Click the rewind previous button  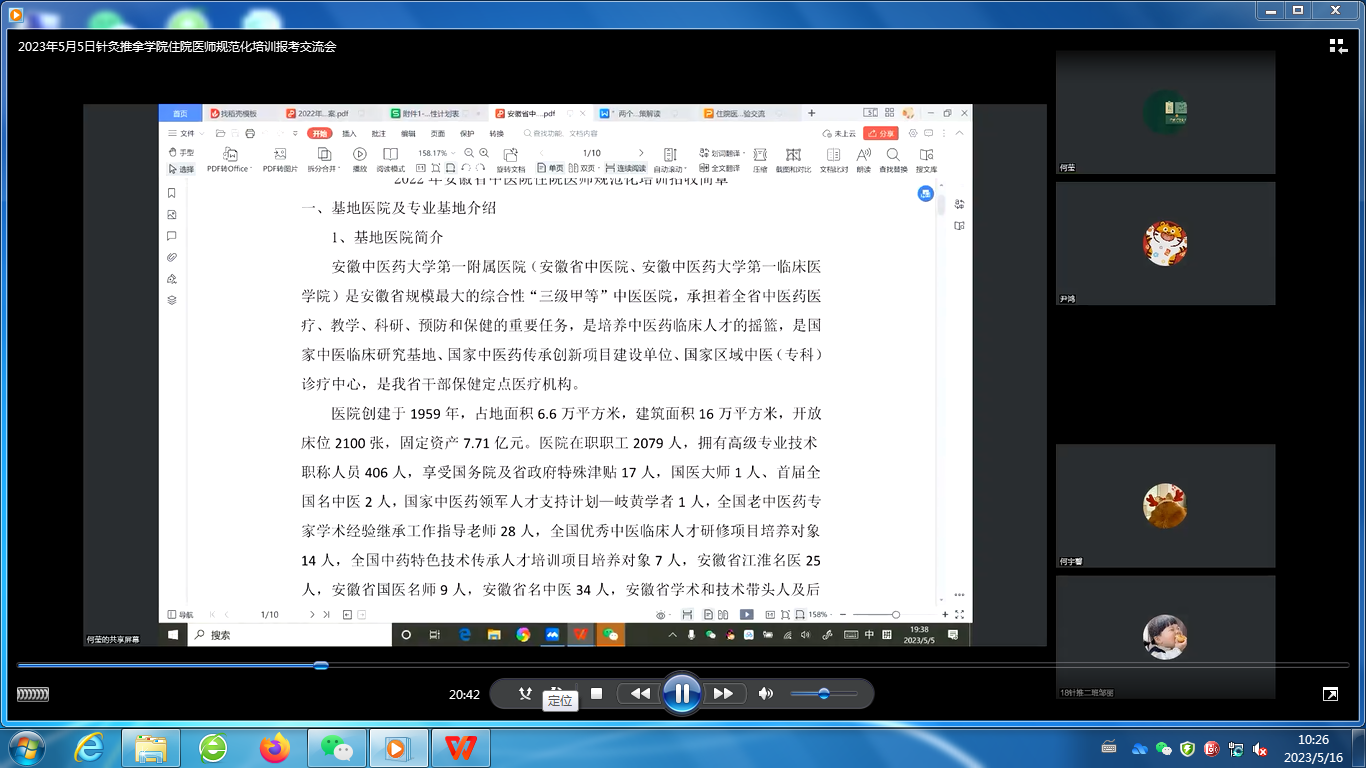point(640,694)
